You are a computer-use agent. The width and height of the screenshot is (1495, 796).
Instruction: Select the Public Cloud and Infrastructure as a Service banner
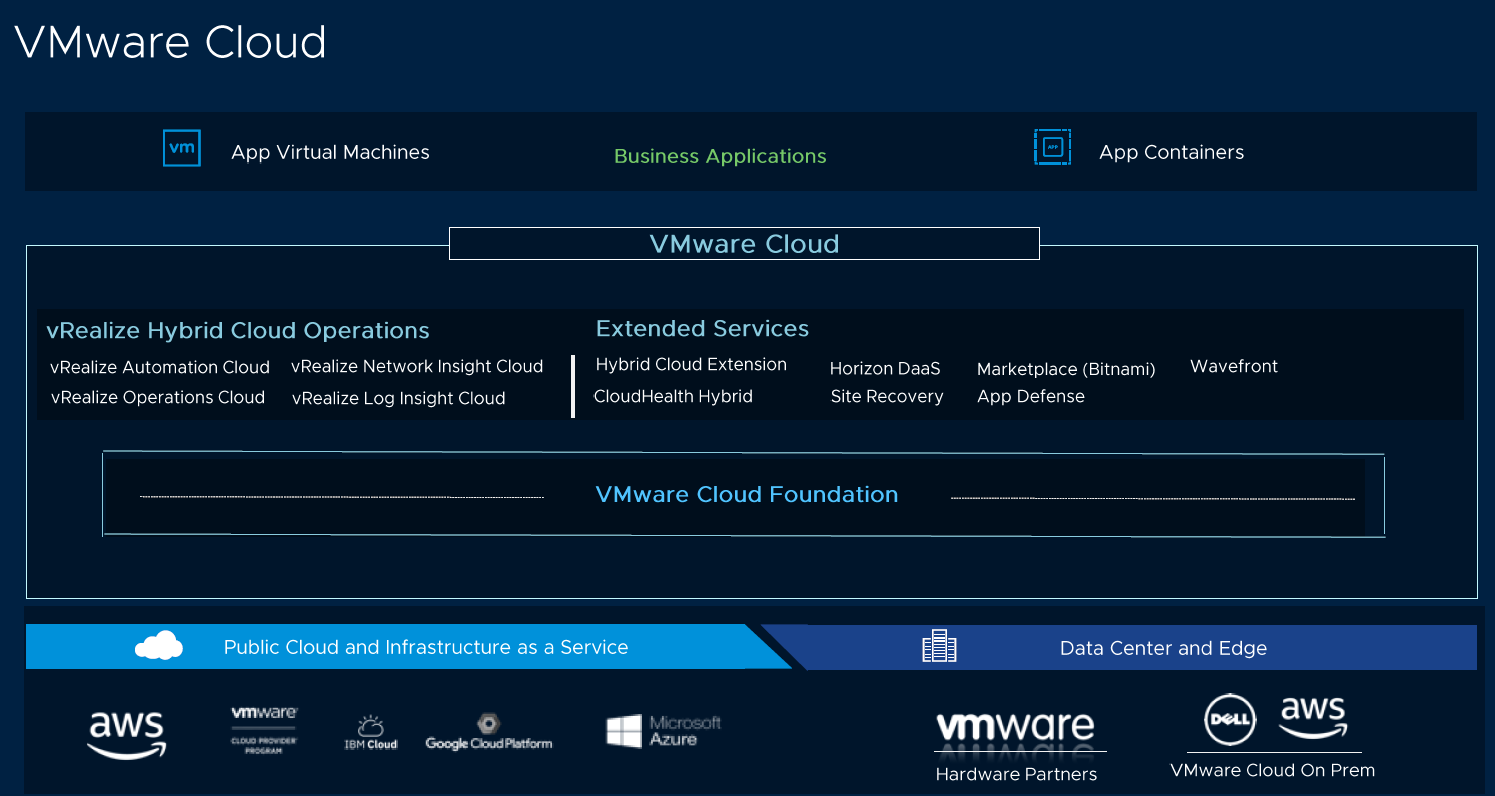(408, 647)
